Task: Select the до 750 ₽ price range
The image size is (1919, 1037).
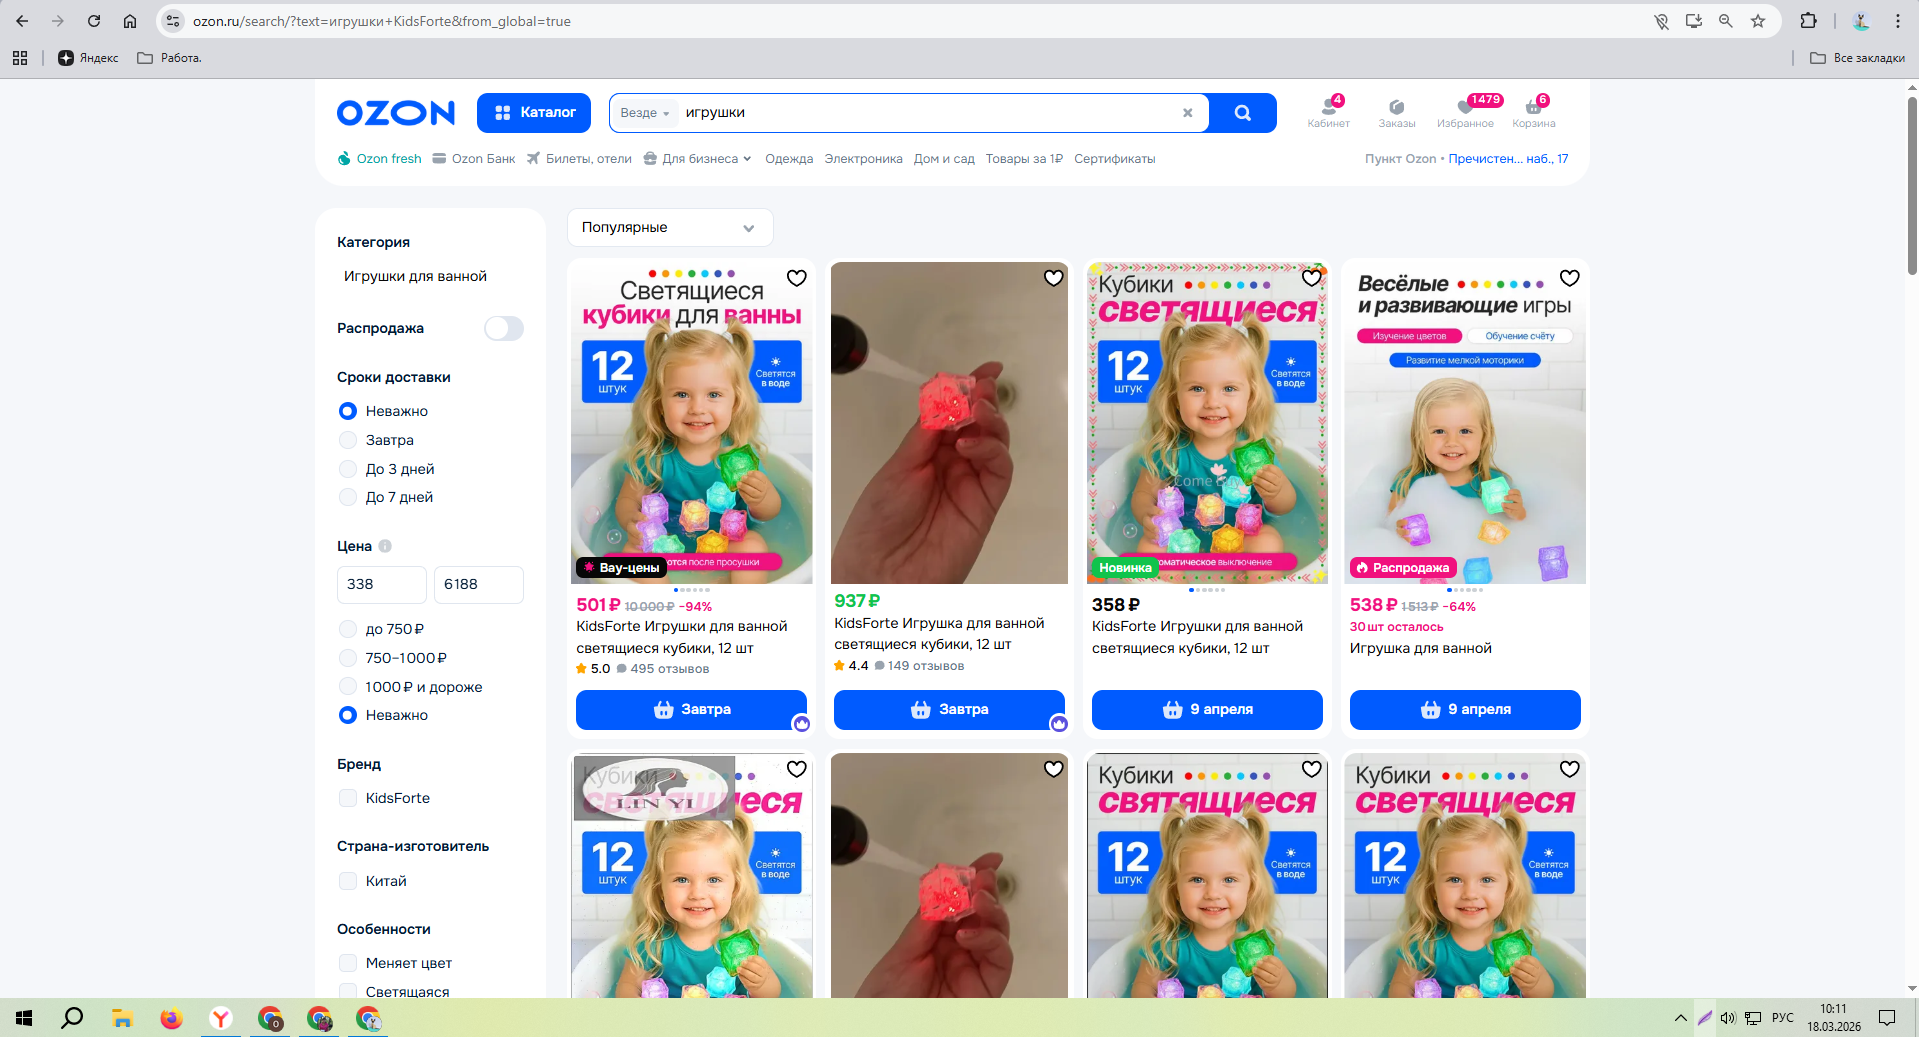Action: coord(348,629)
